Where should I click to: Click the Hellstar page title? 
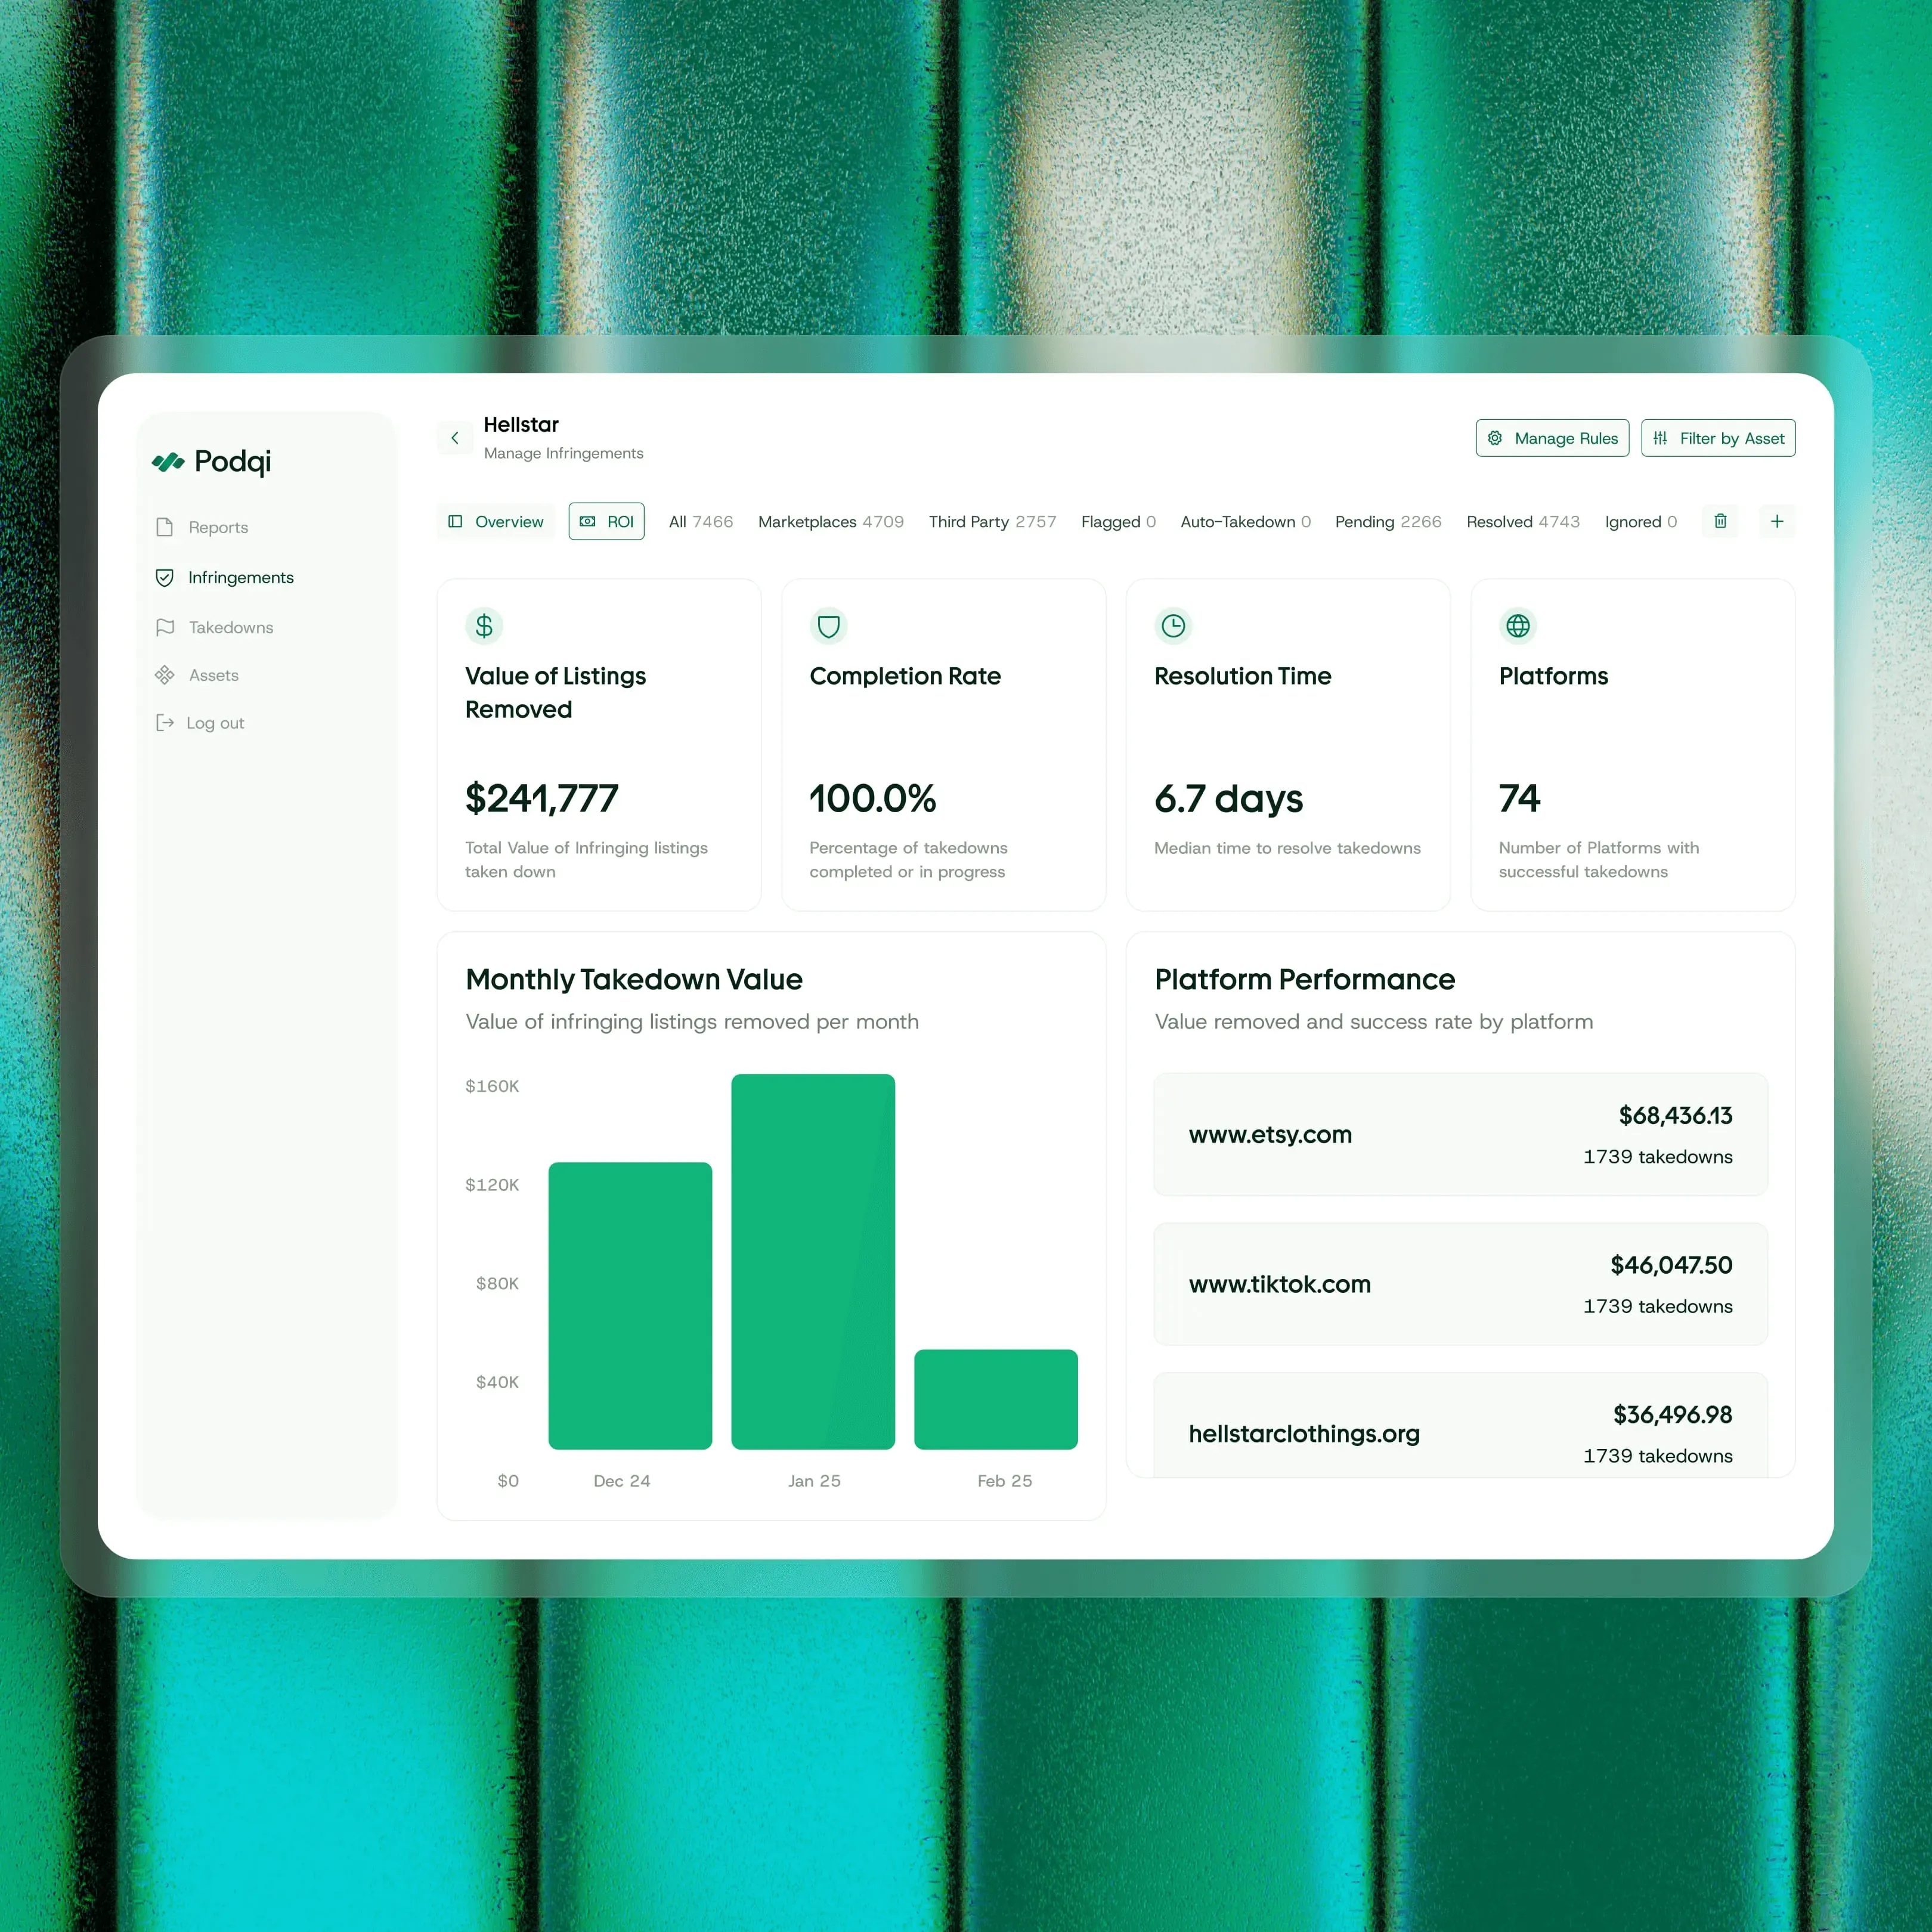point(521,425)
